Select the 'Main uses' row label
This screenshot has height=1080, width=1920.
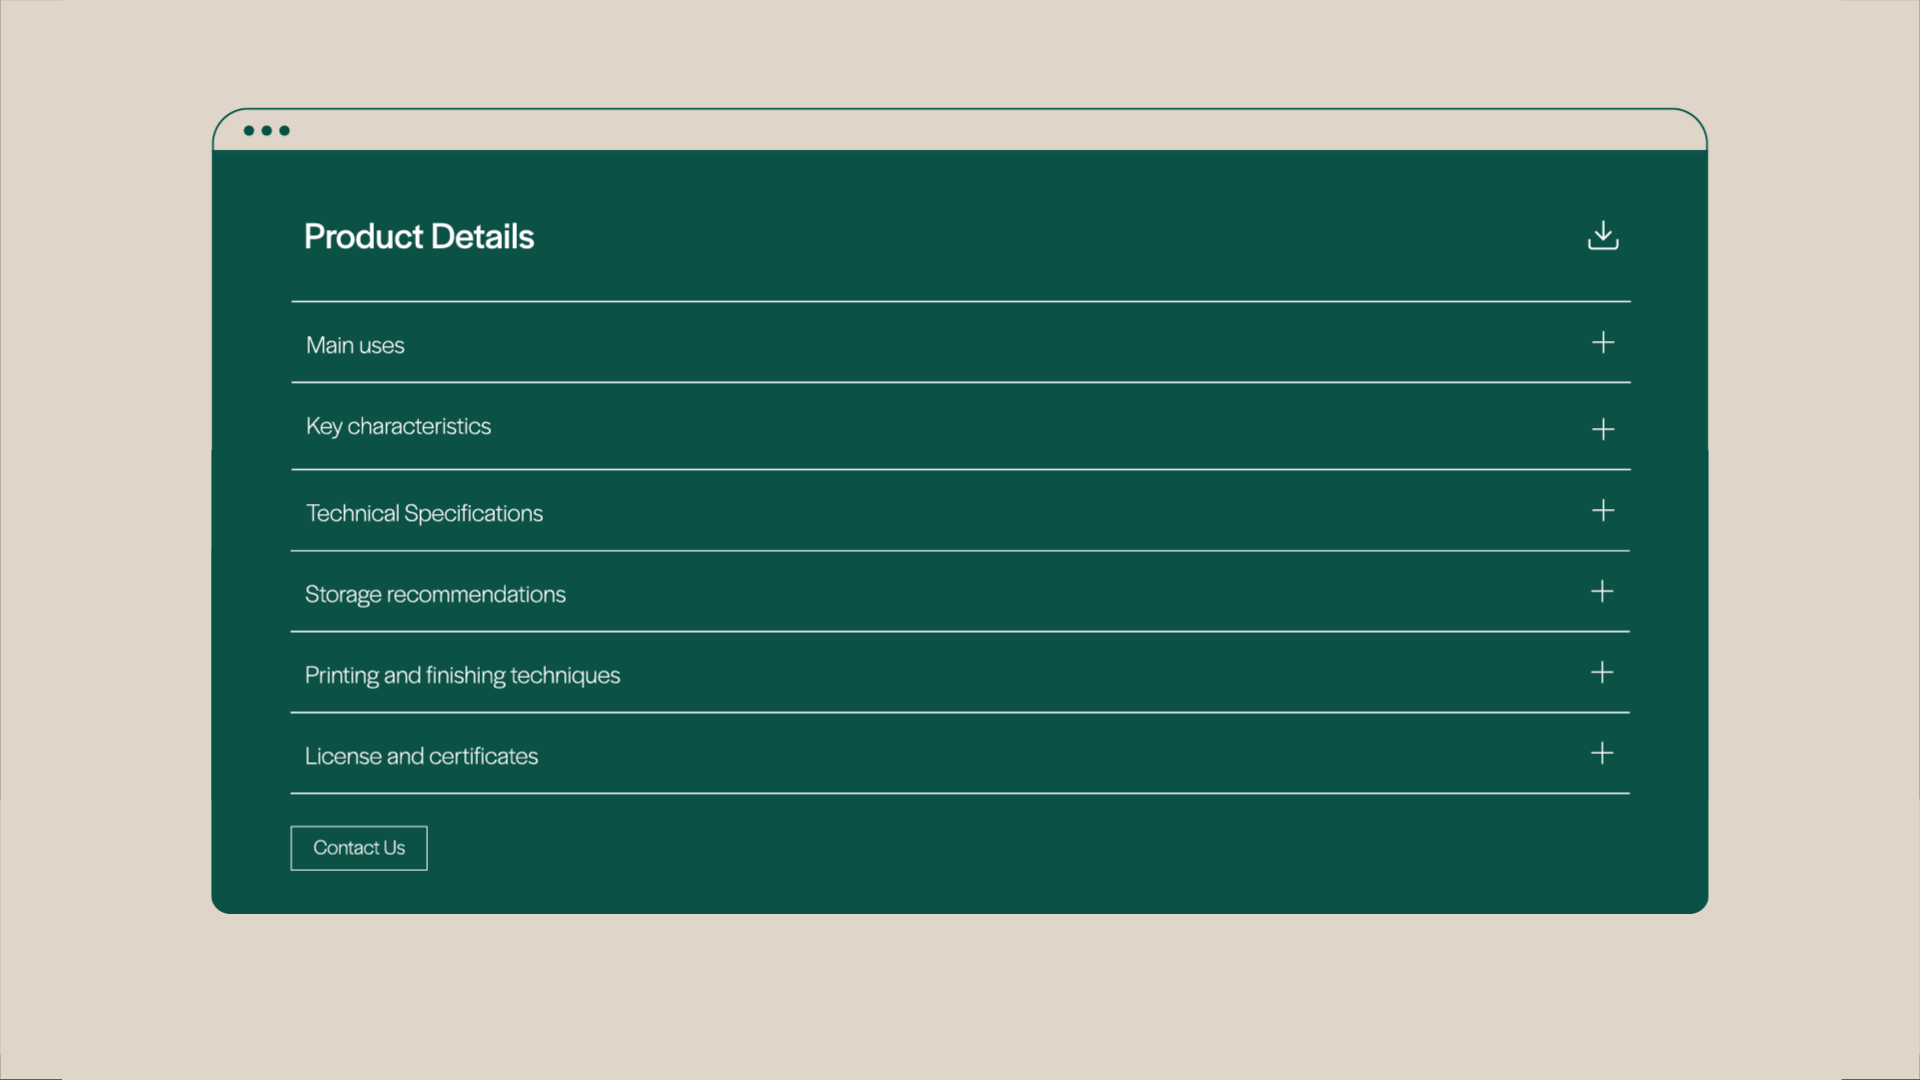click(x=355, y=345)
